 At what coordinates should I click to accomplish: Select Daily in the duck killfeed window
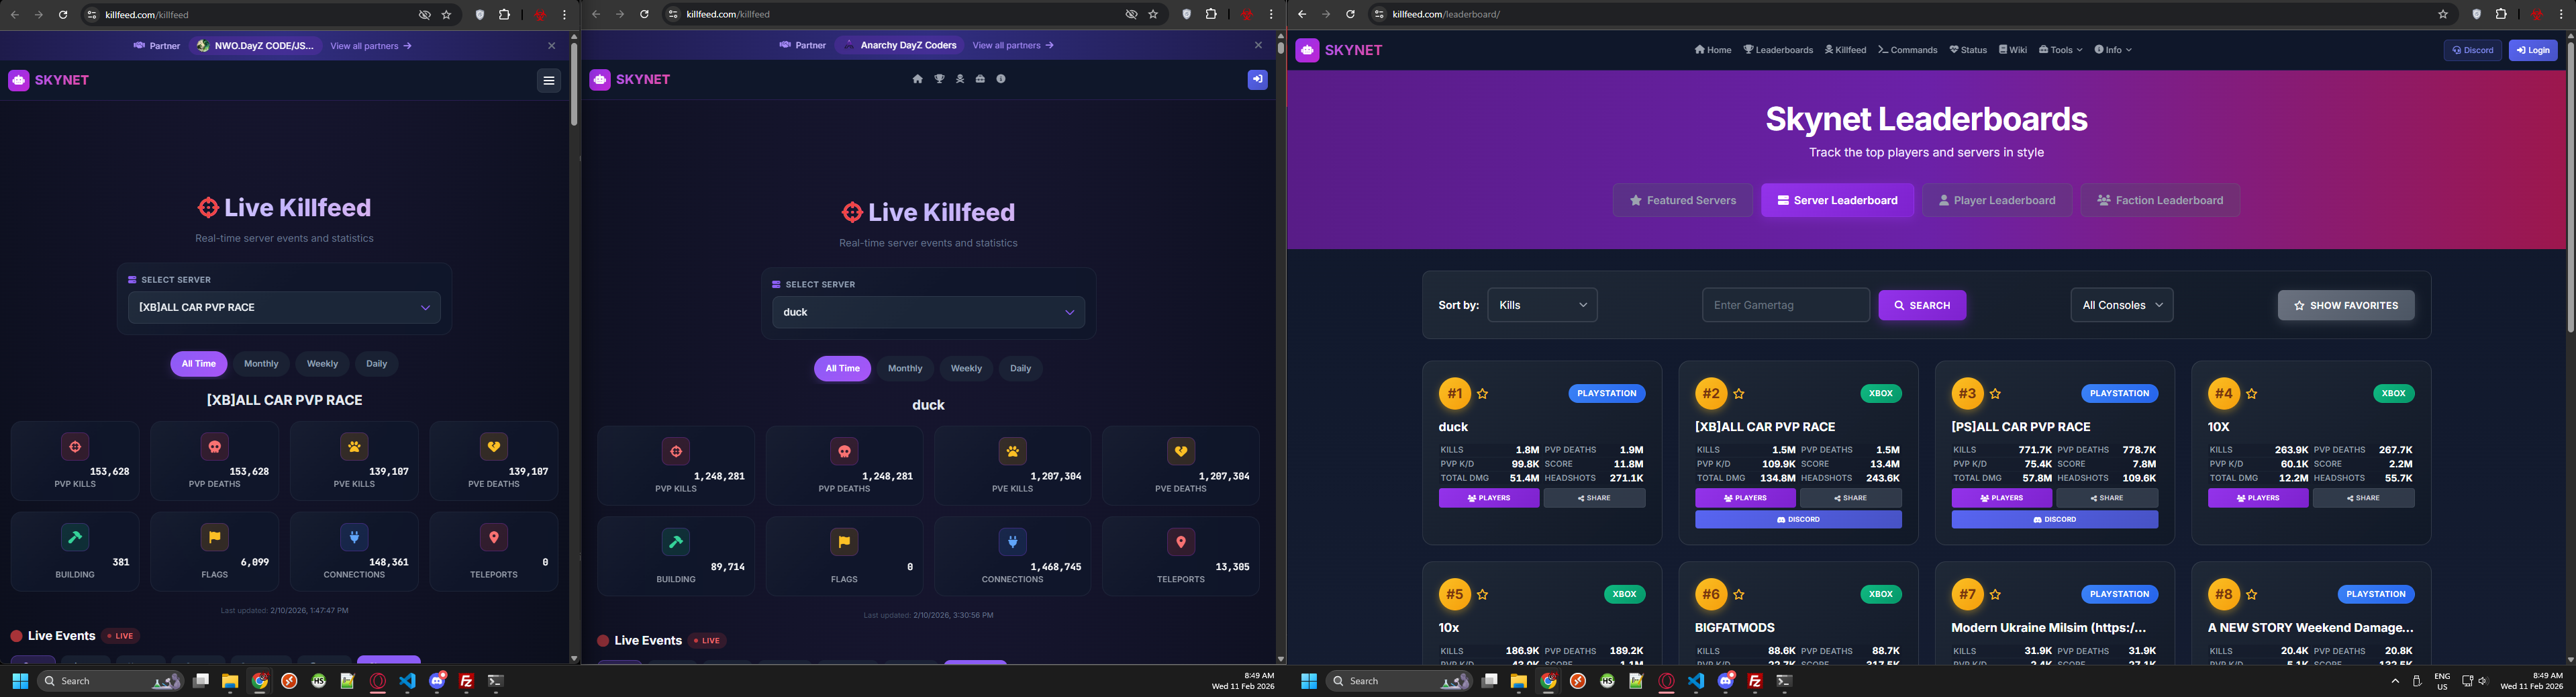click(x=1020, y=368)
